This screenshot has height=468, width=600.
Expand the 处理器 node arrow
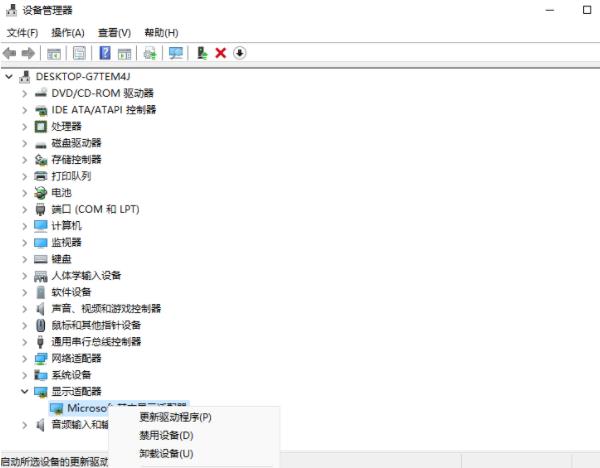coord(24,127)
